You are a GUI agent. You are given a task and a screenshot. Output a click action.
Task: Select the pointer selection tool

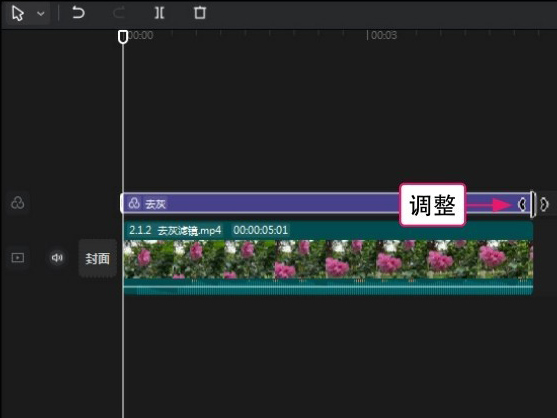coord(17,13)
